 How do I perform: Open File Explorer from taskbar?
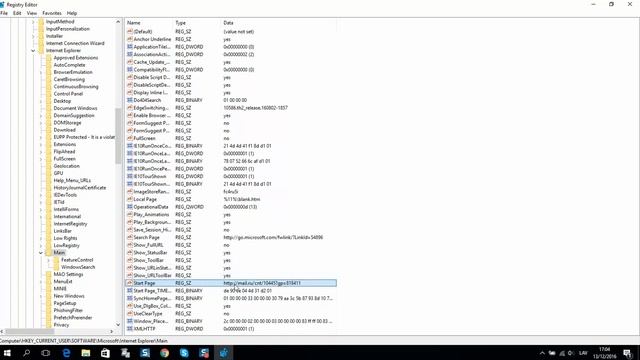[86, 353]
